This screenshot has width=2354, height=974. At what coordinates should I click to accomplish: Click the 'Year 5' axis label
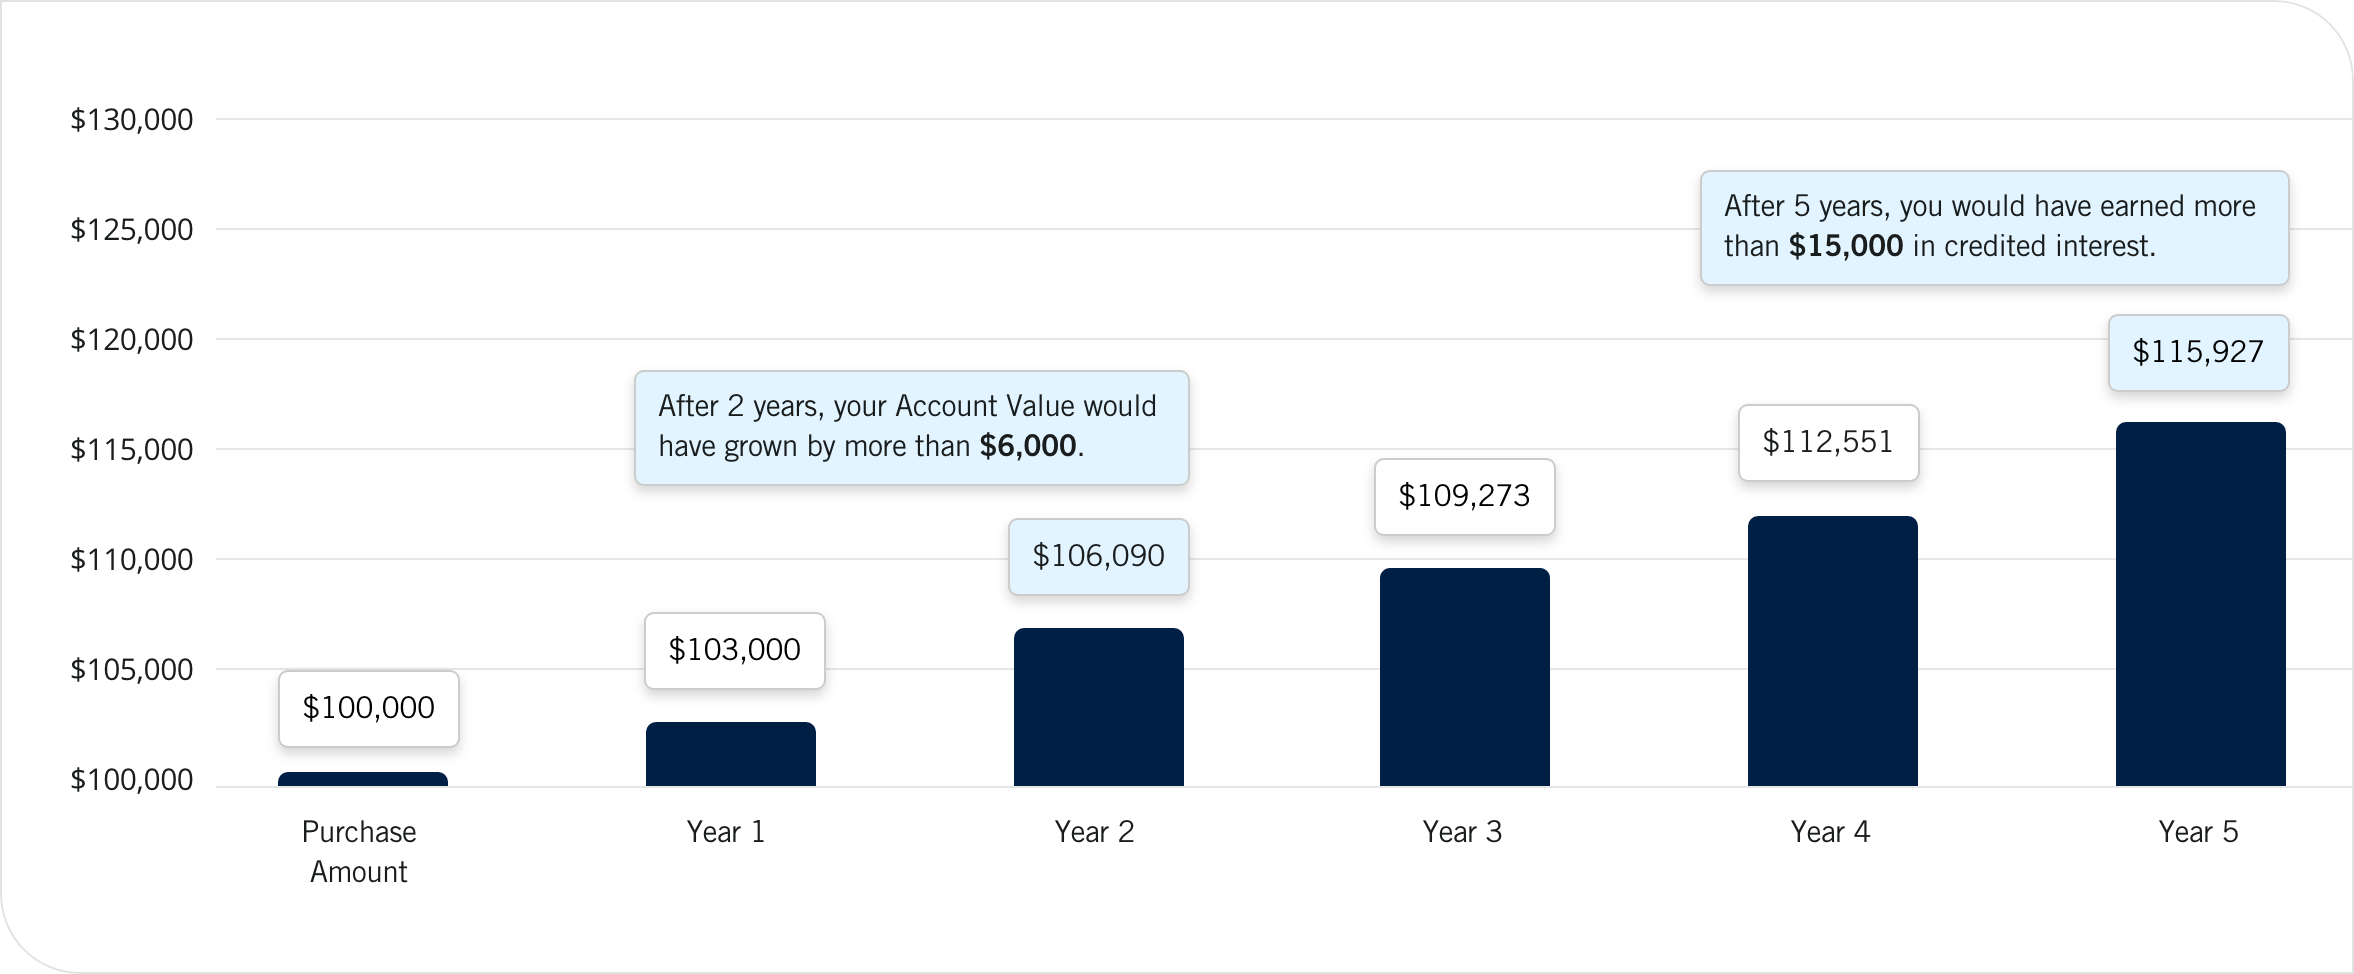pos(2198,832)
